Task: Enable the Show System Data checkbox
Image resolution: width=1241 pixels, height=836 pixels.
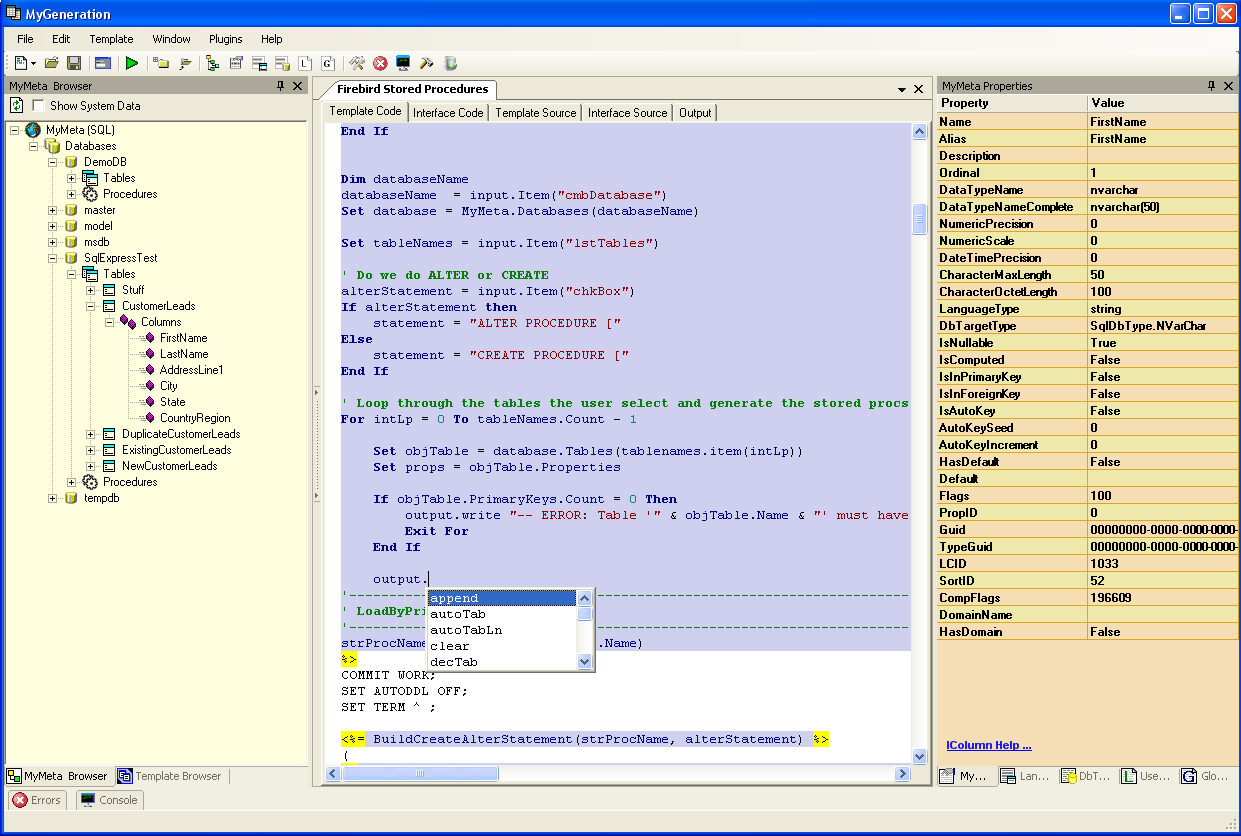Action: pos(38,106)
